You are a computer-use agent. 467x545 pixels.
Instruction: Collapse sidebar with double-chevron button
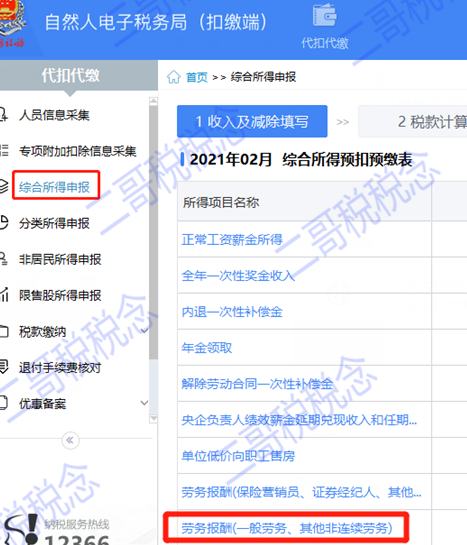(x=70, y=440)
